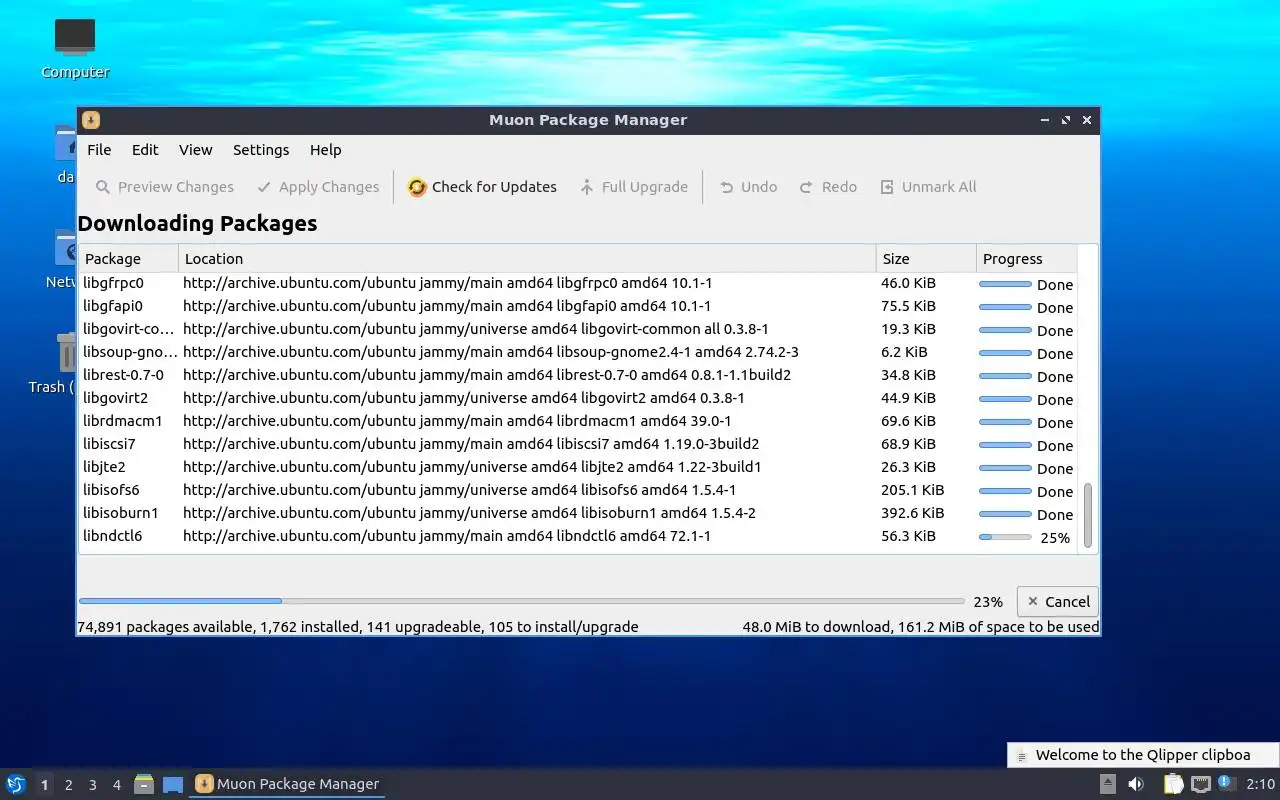Open the Lubuntu start menu
This screenshot has width=1280, height=800.
coord(16,784)
